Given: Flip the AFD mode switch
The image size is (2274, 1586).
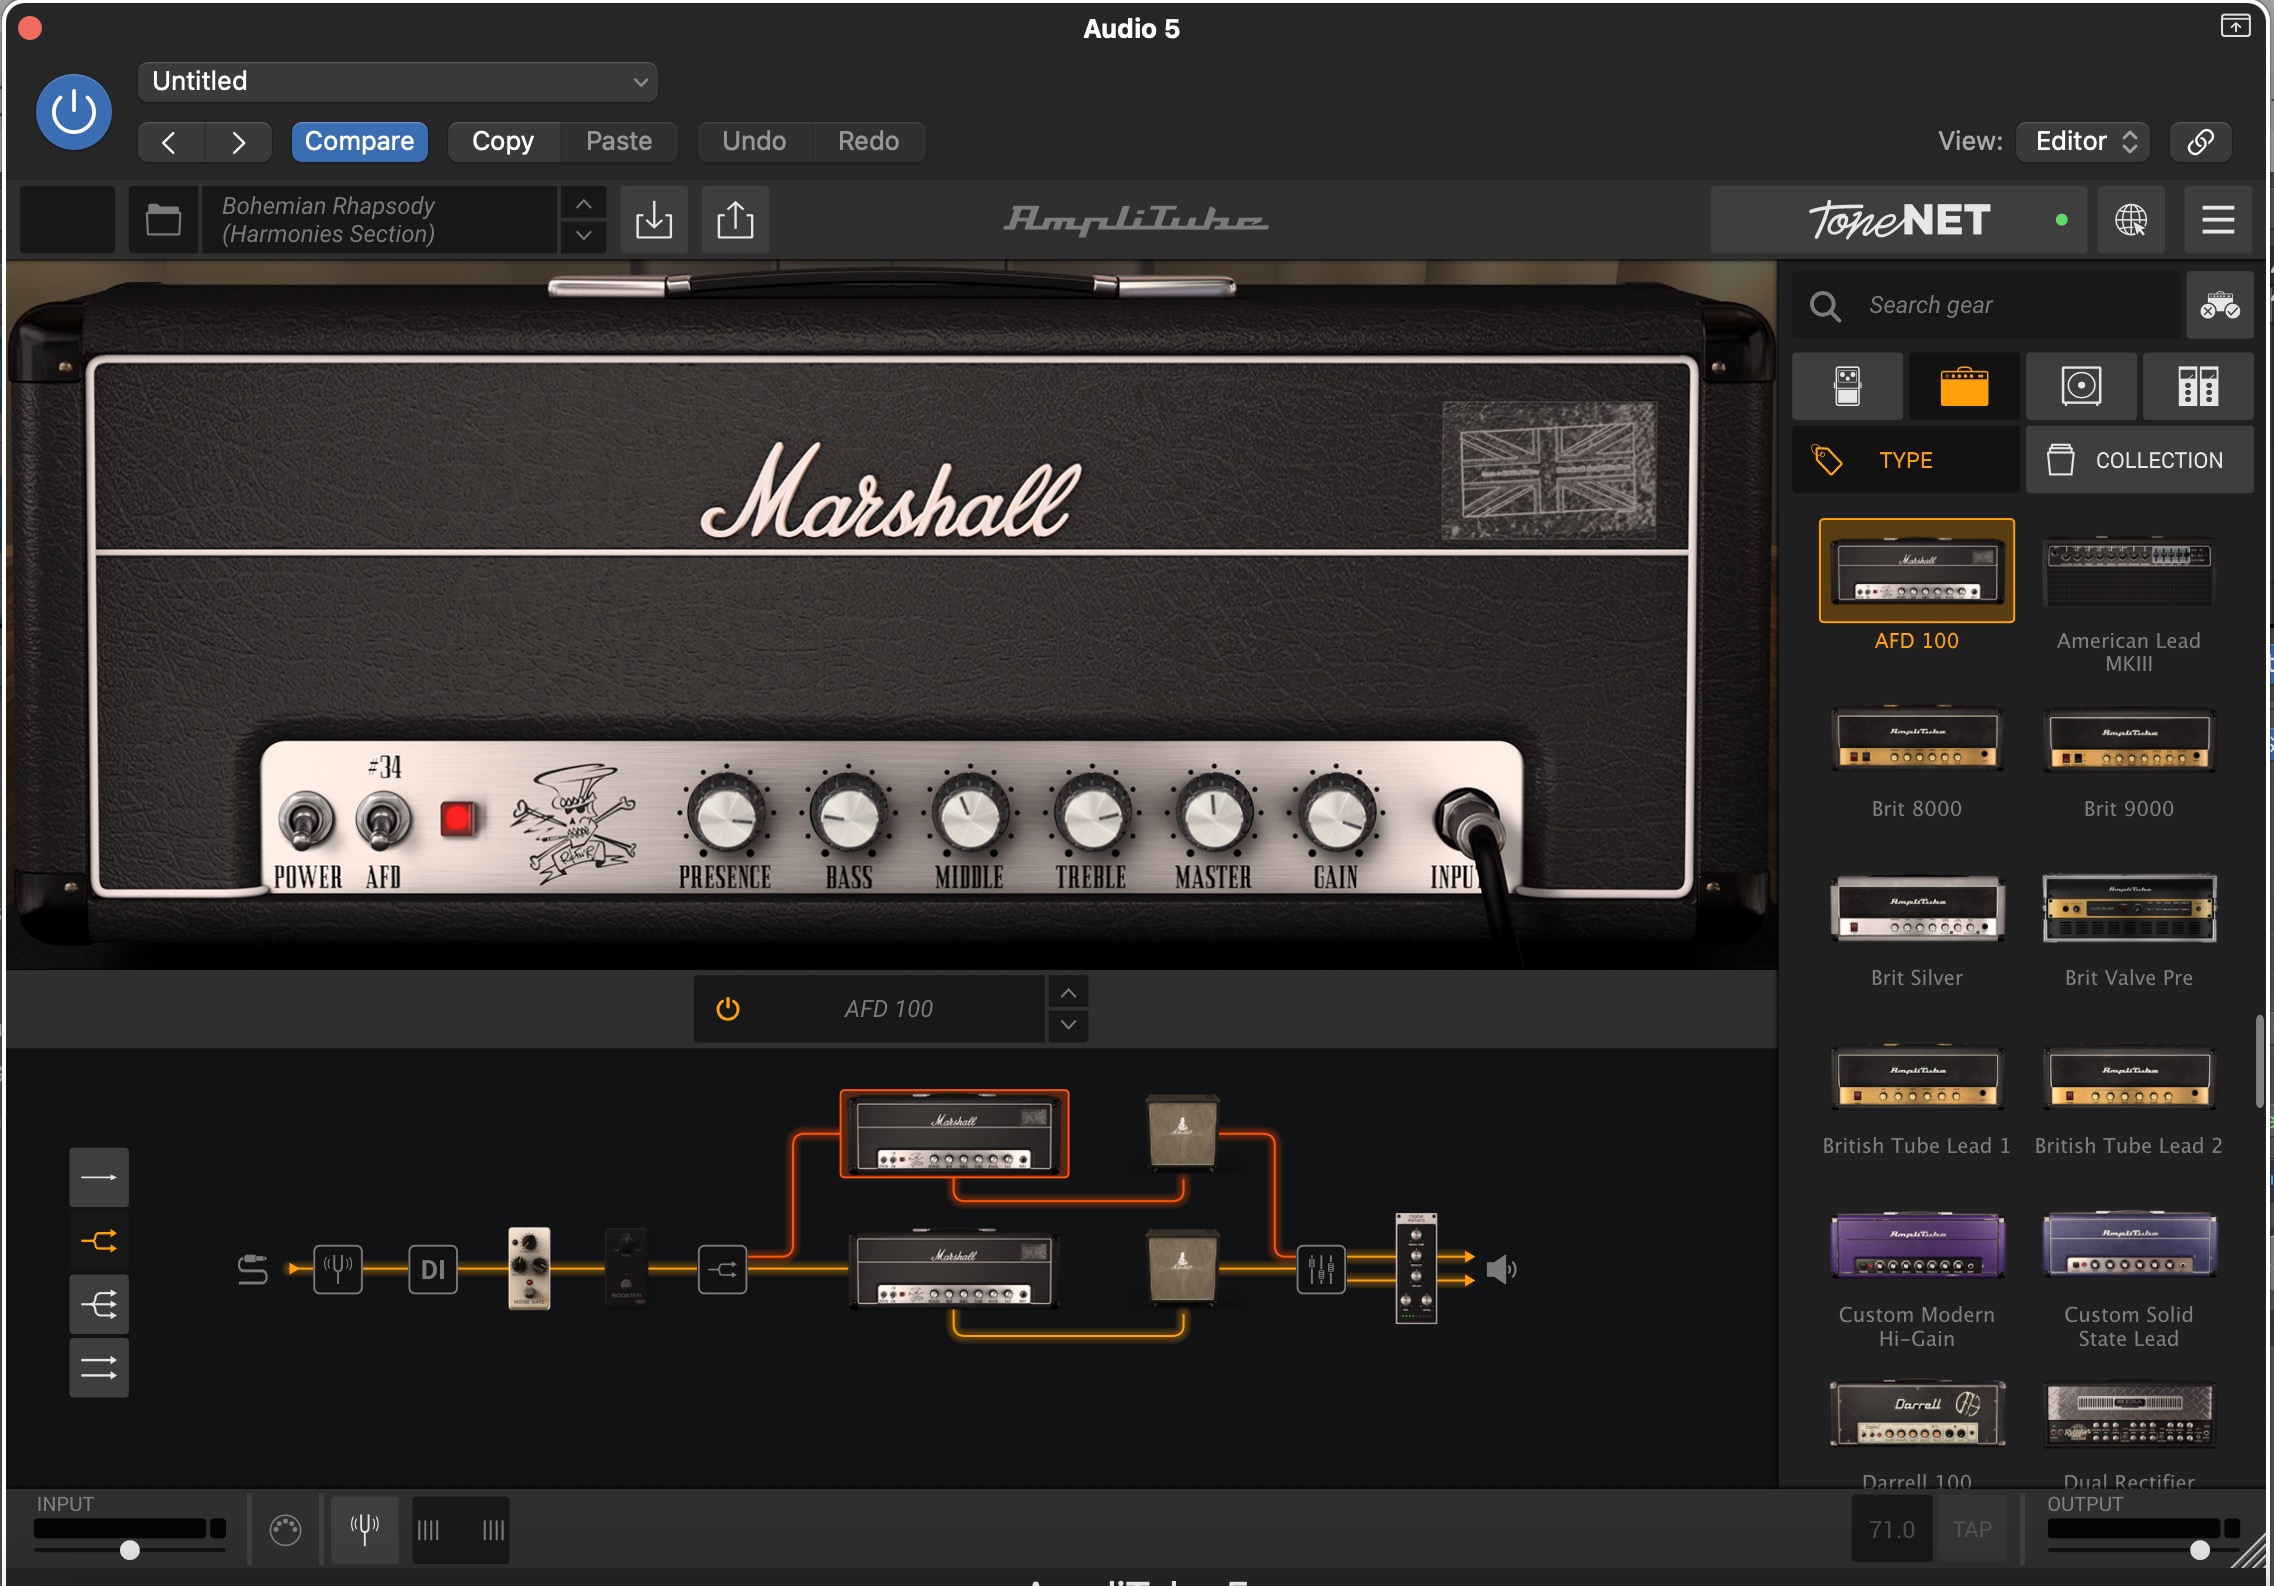Looking at the screenshot, I should tap(383, 820).
